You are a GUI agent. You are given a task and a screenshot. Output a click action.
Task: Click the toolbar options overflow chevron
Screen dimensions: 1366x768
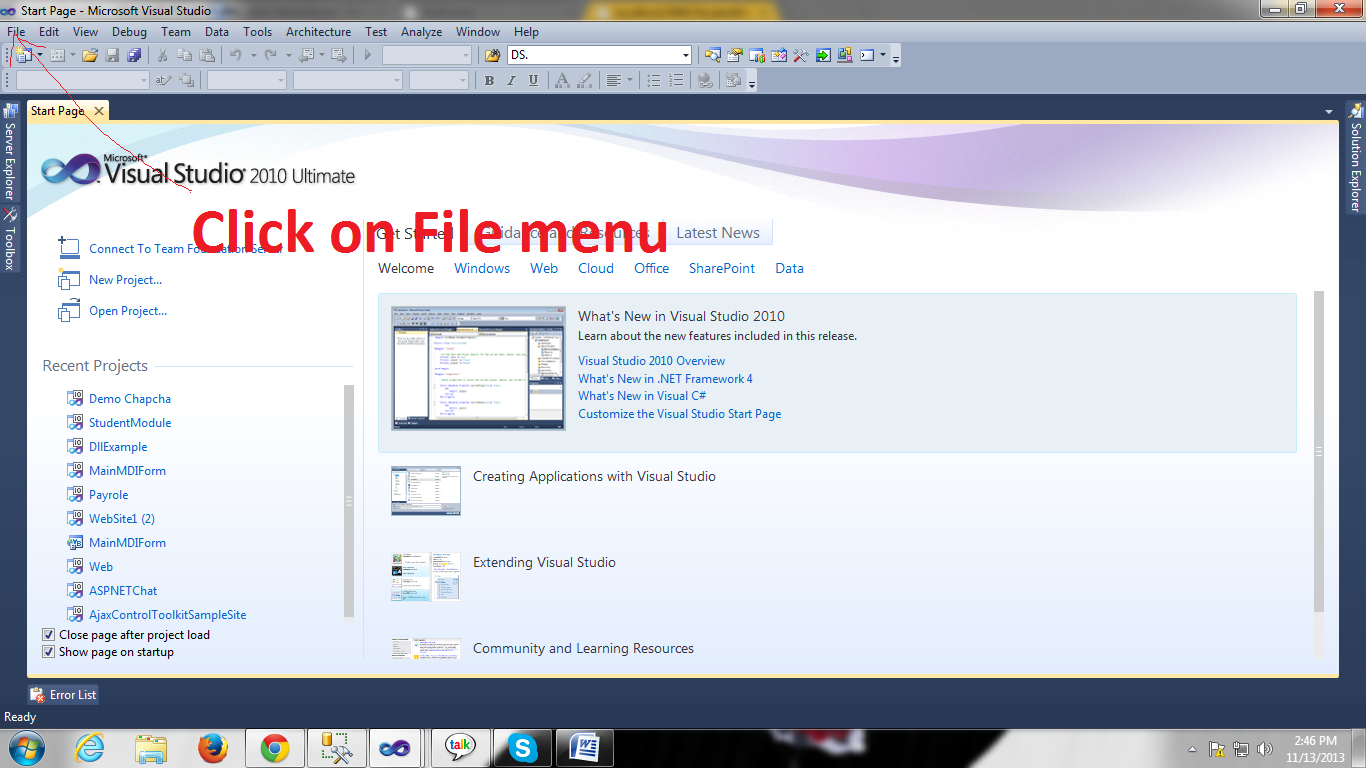(x=895, y=58)
